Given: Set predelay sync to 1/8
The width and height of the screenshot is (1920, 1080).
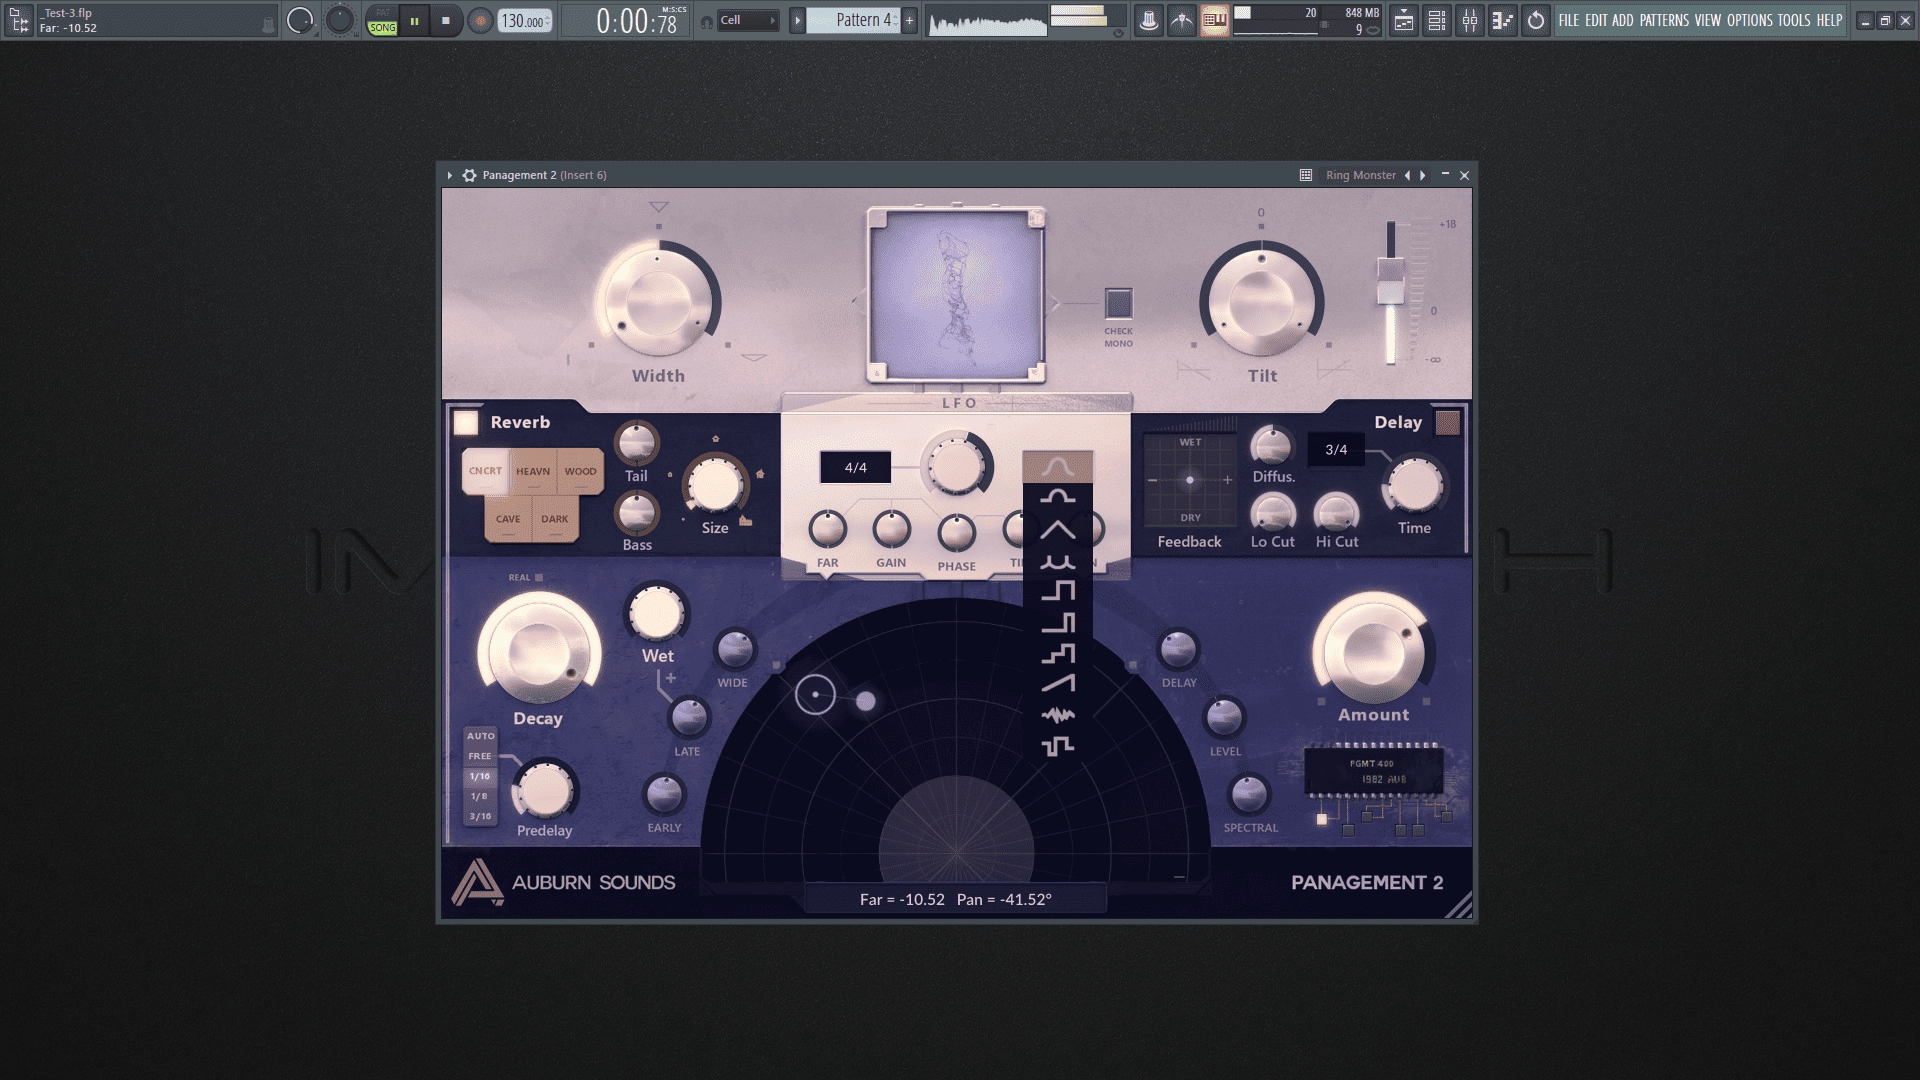Looking at the screenshot, I should (x=480, y=796).
